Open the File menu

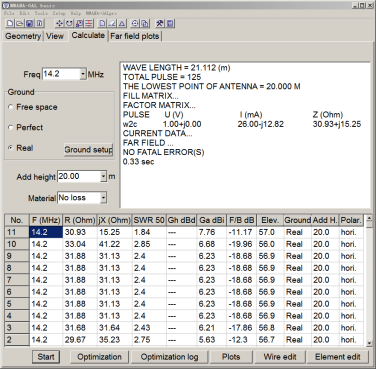tap(9, 13)
